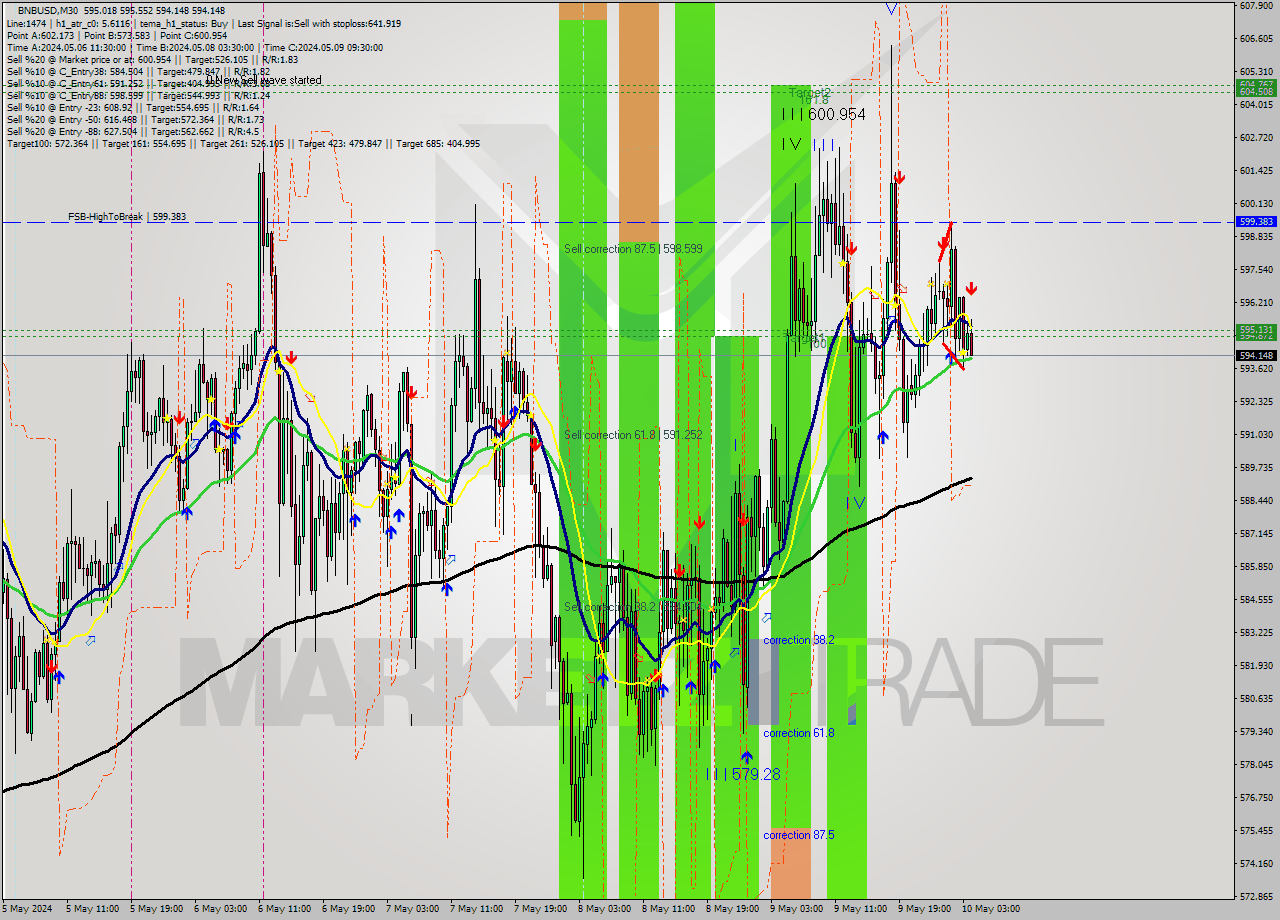Click the 'FSB-HighToBreak | 599.383' line label

coord(127,216)
